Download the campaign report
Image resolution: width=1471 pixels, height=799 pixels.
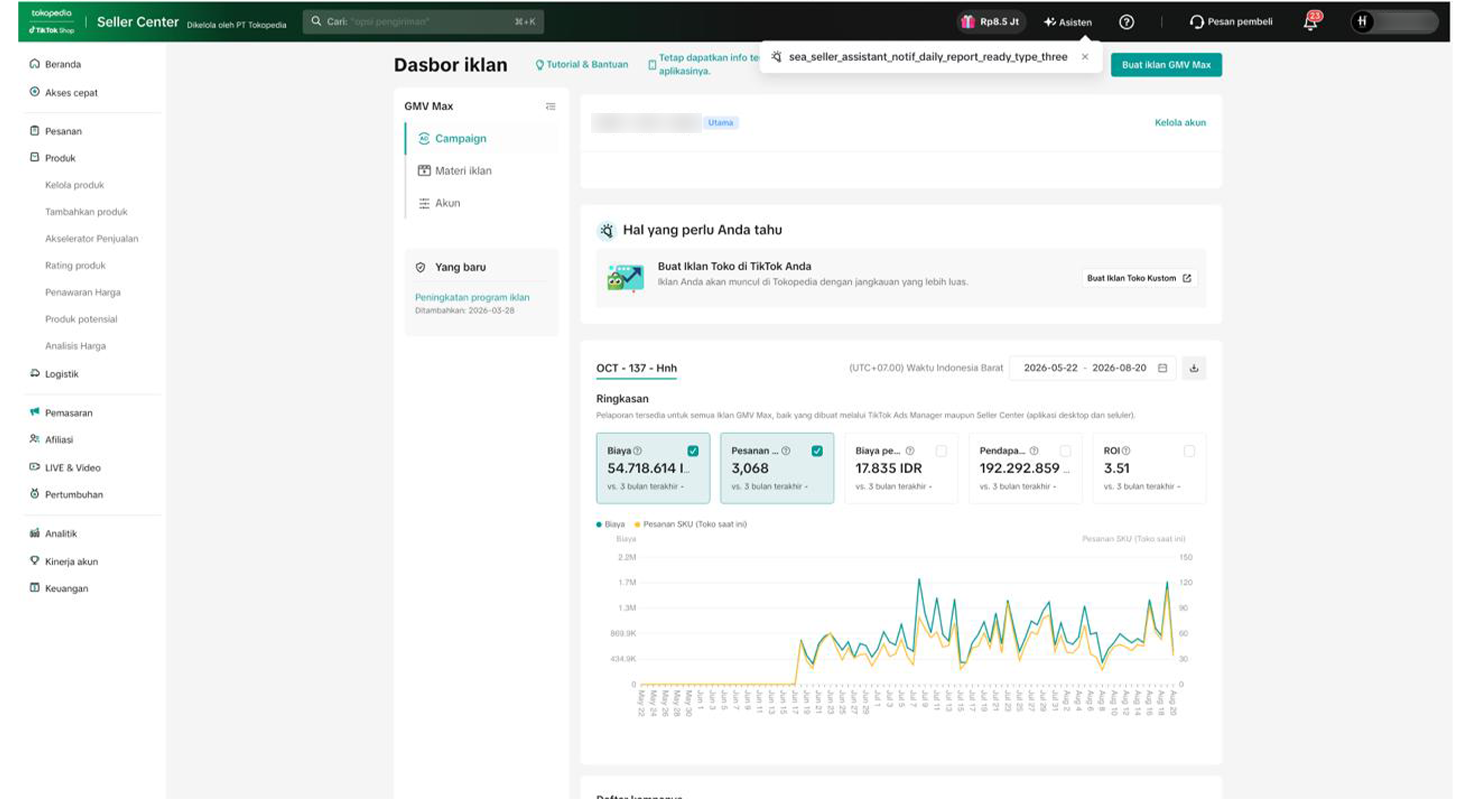1194,368
